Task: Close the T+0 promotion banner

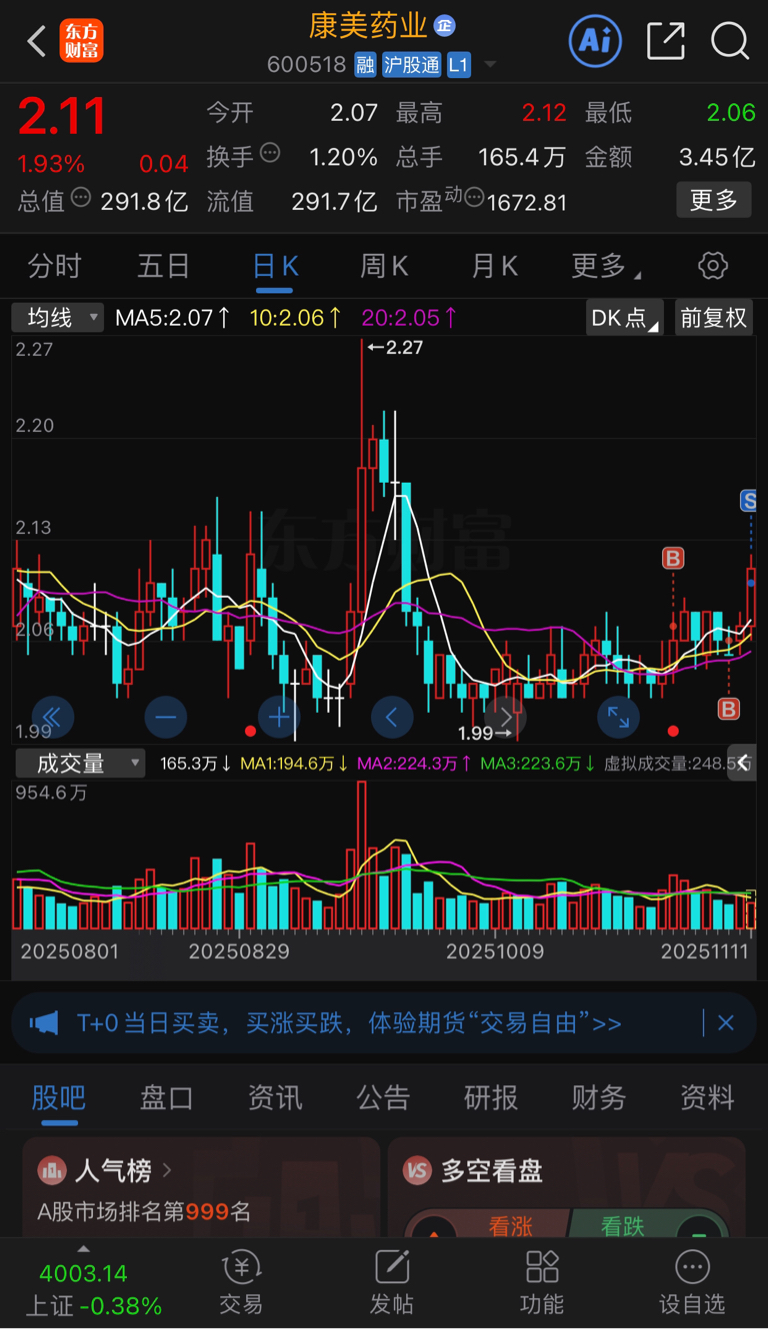Action: point(726,1023)
